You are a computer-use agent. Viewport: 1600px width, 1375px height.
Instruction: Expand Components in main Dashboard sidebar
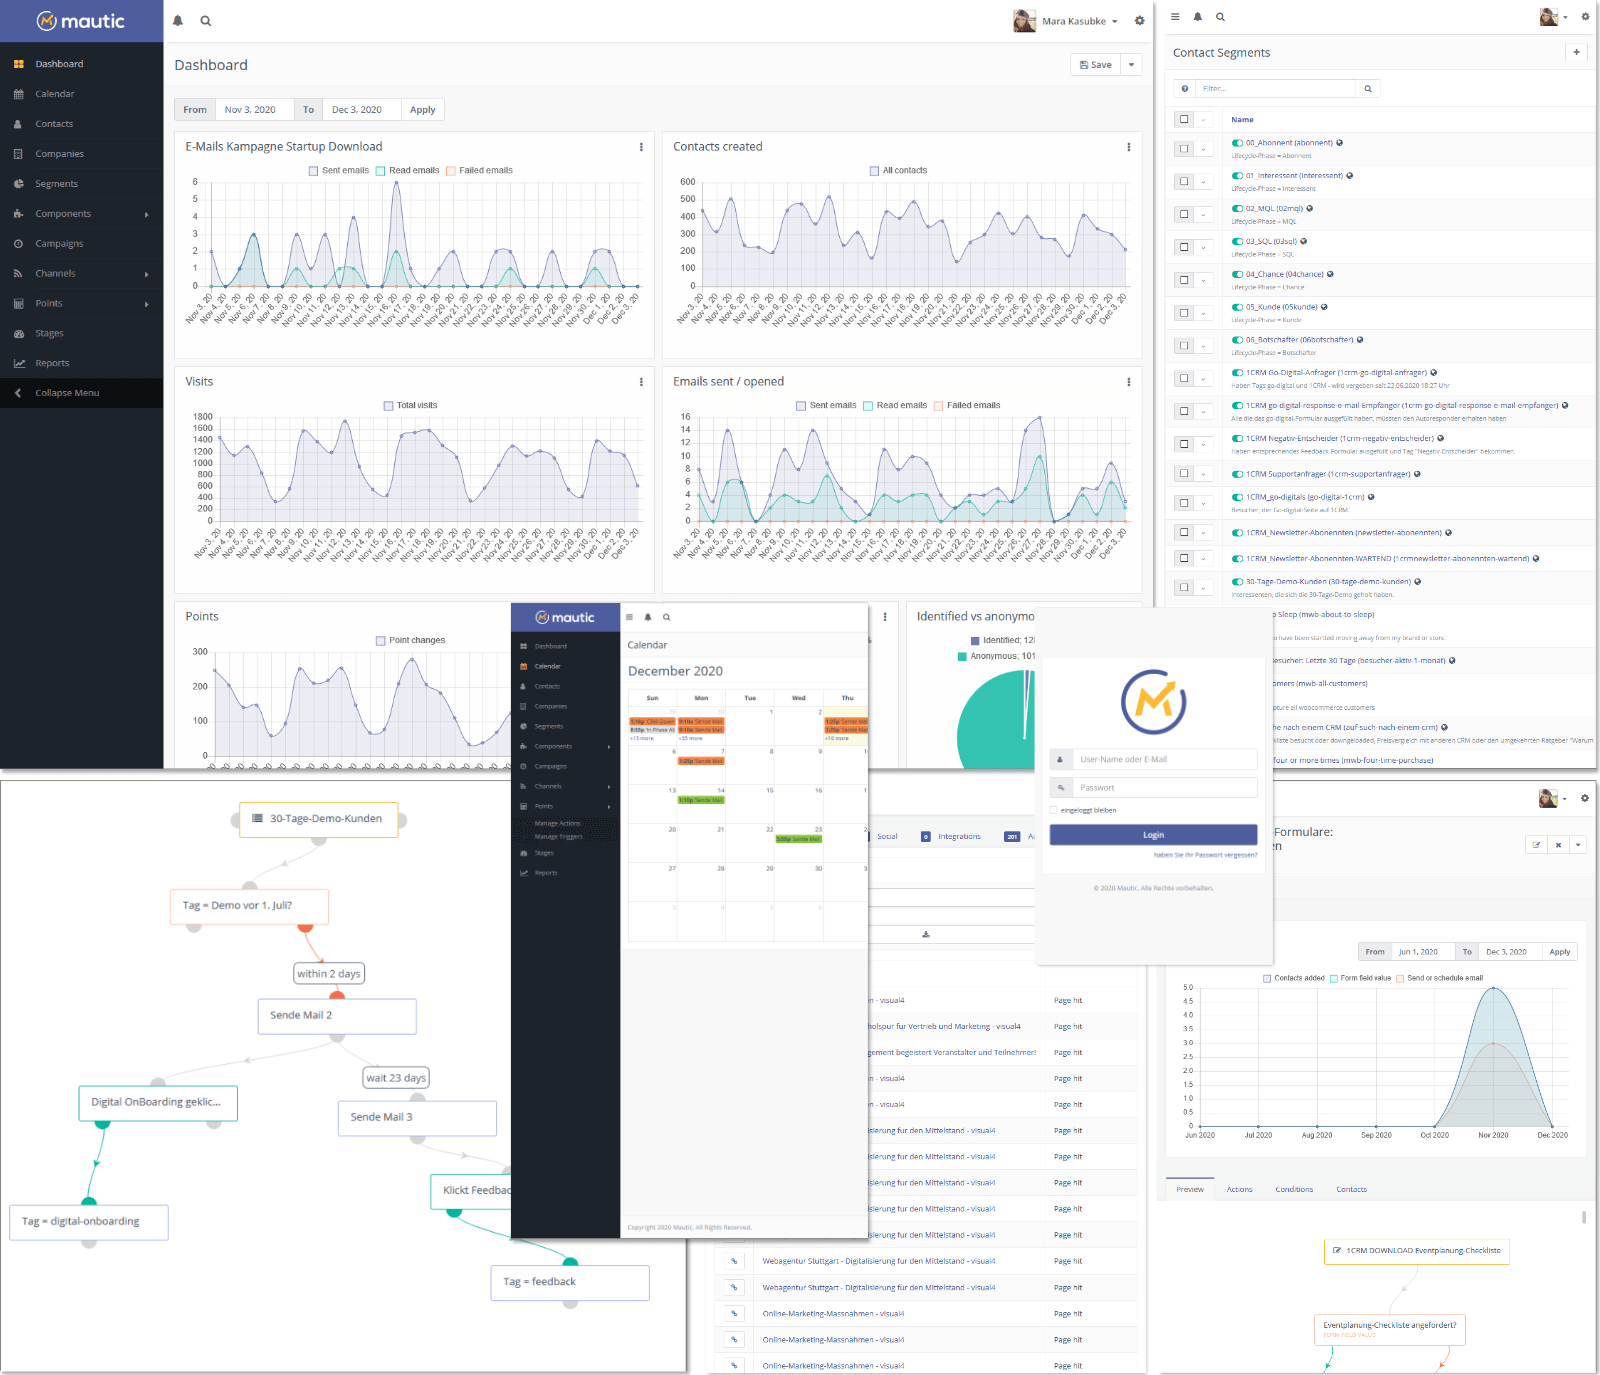pyautogui.click(x=81, y=214)
